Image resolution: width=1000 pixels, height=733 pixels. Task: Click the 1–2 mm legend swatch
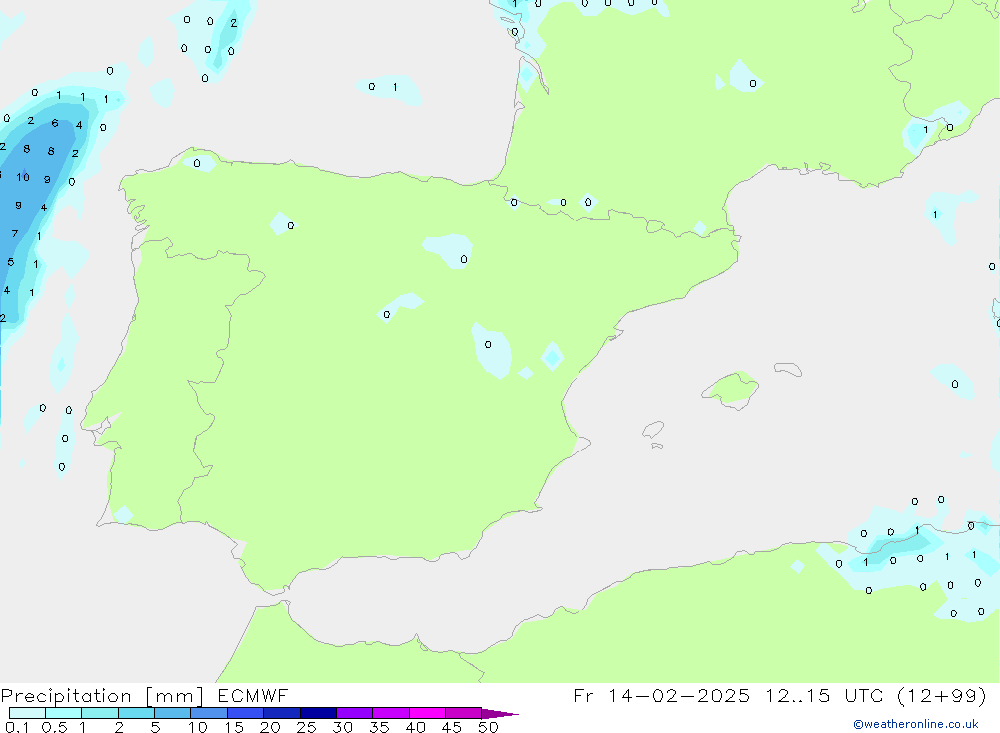tap(99, 713)
